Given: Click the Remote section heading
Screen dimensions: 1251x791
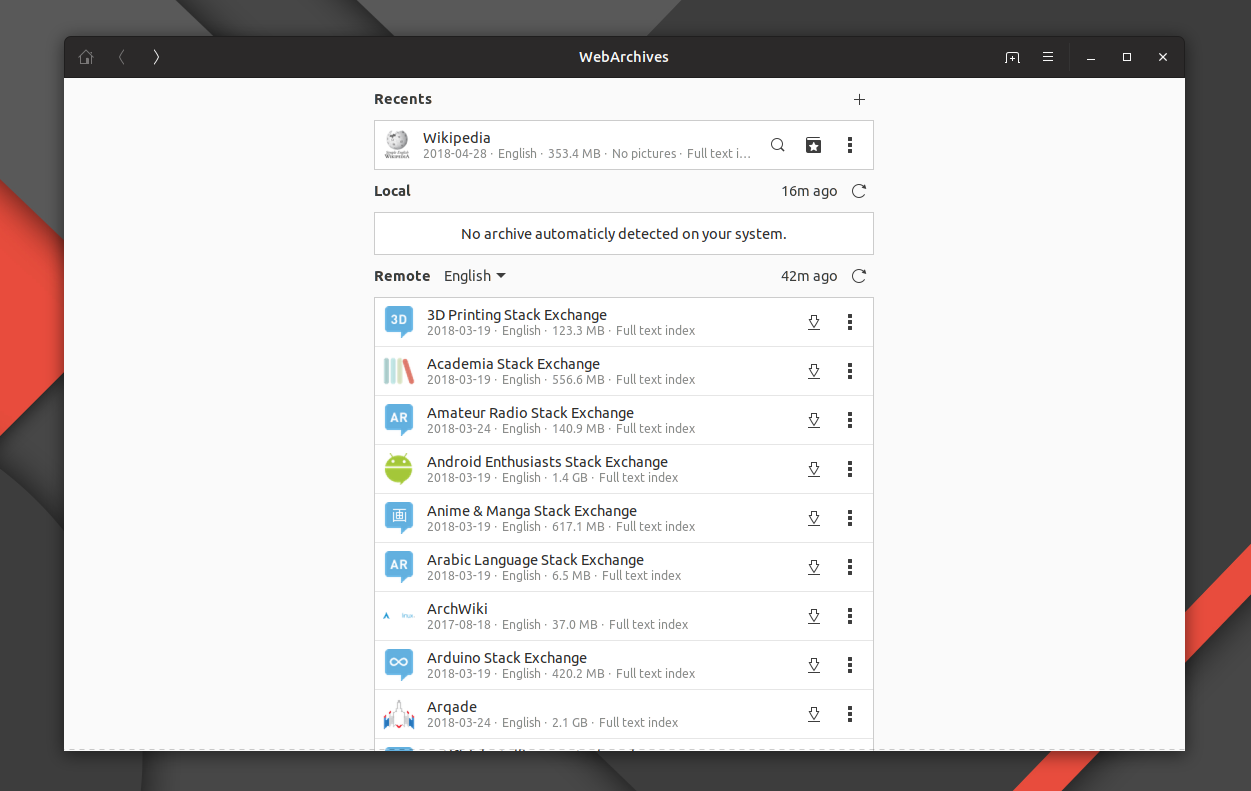Looking at the screenshot, I should click(402, 276).
